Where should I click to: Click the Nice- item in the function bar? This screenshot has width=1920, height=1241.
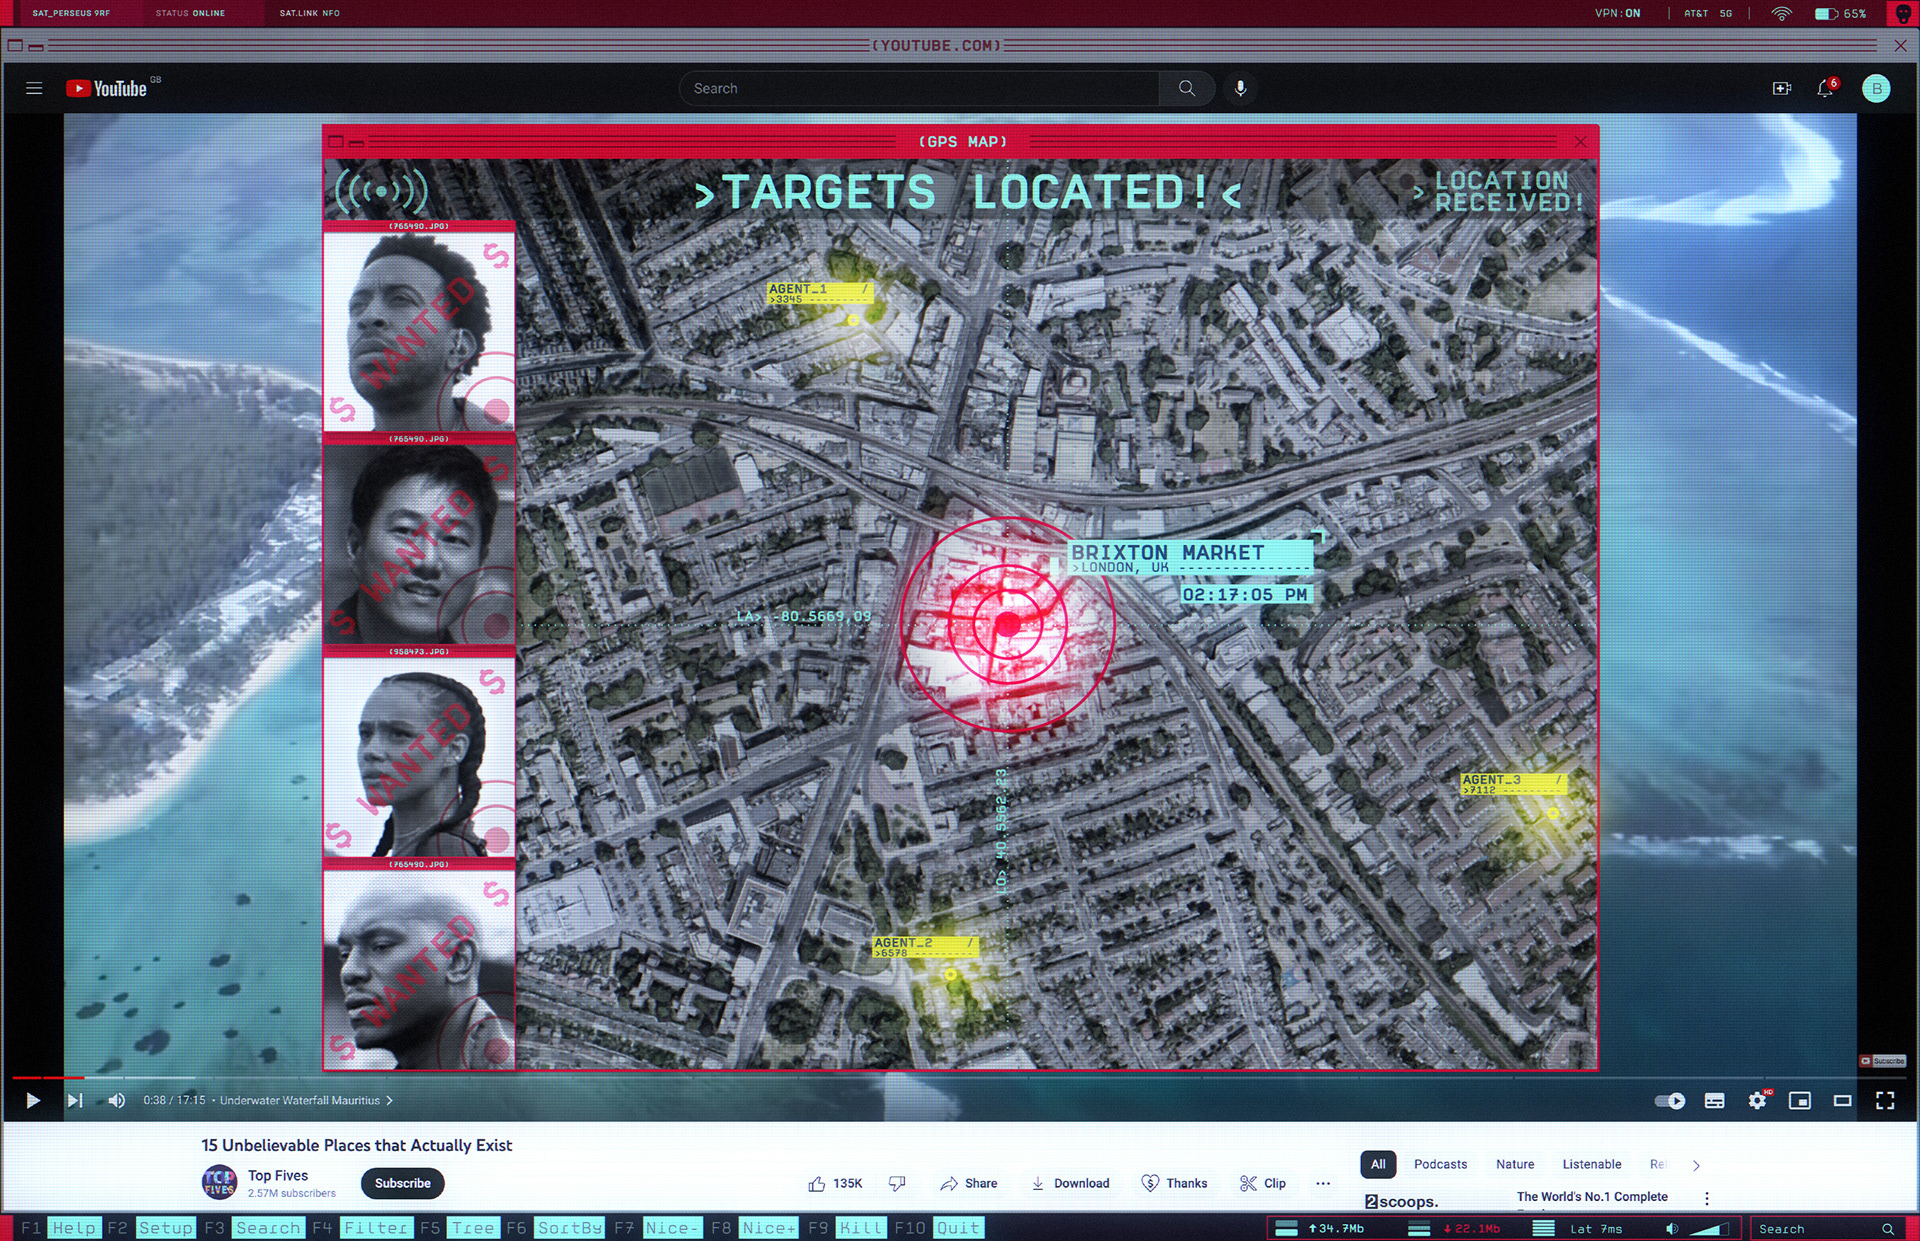(672, 1228)
